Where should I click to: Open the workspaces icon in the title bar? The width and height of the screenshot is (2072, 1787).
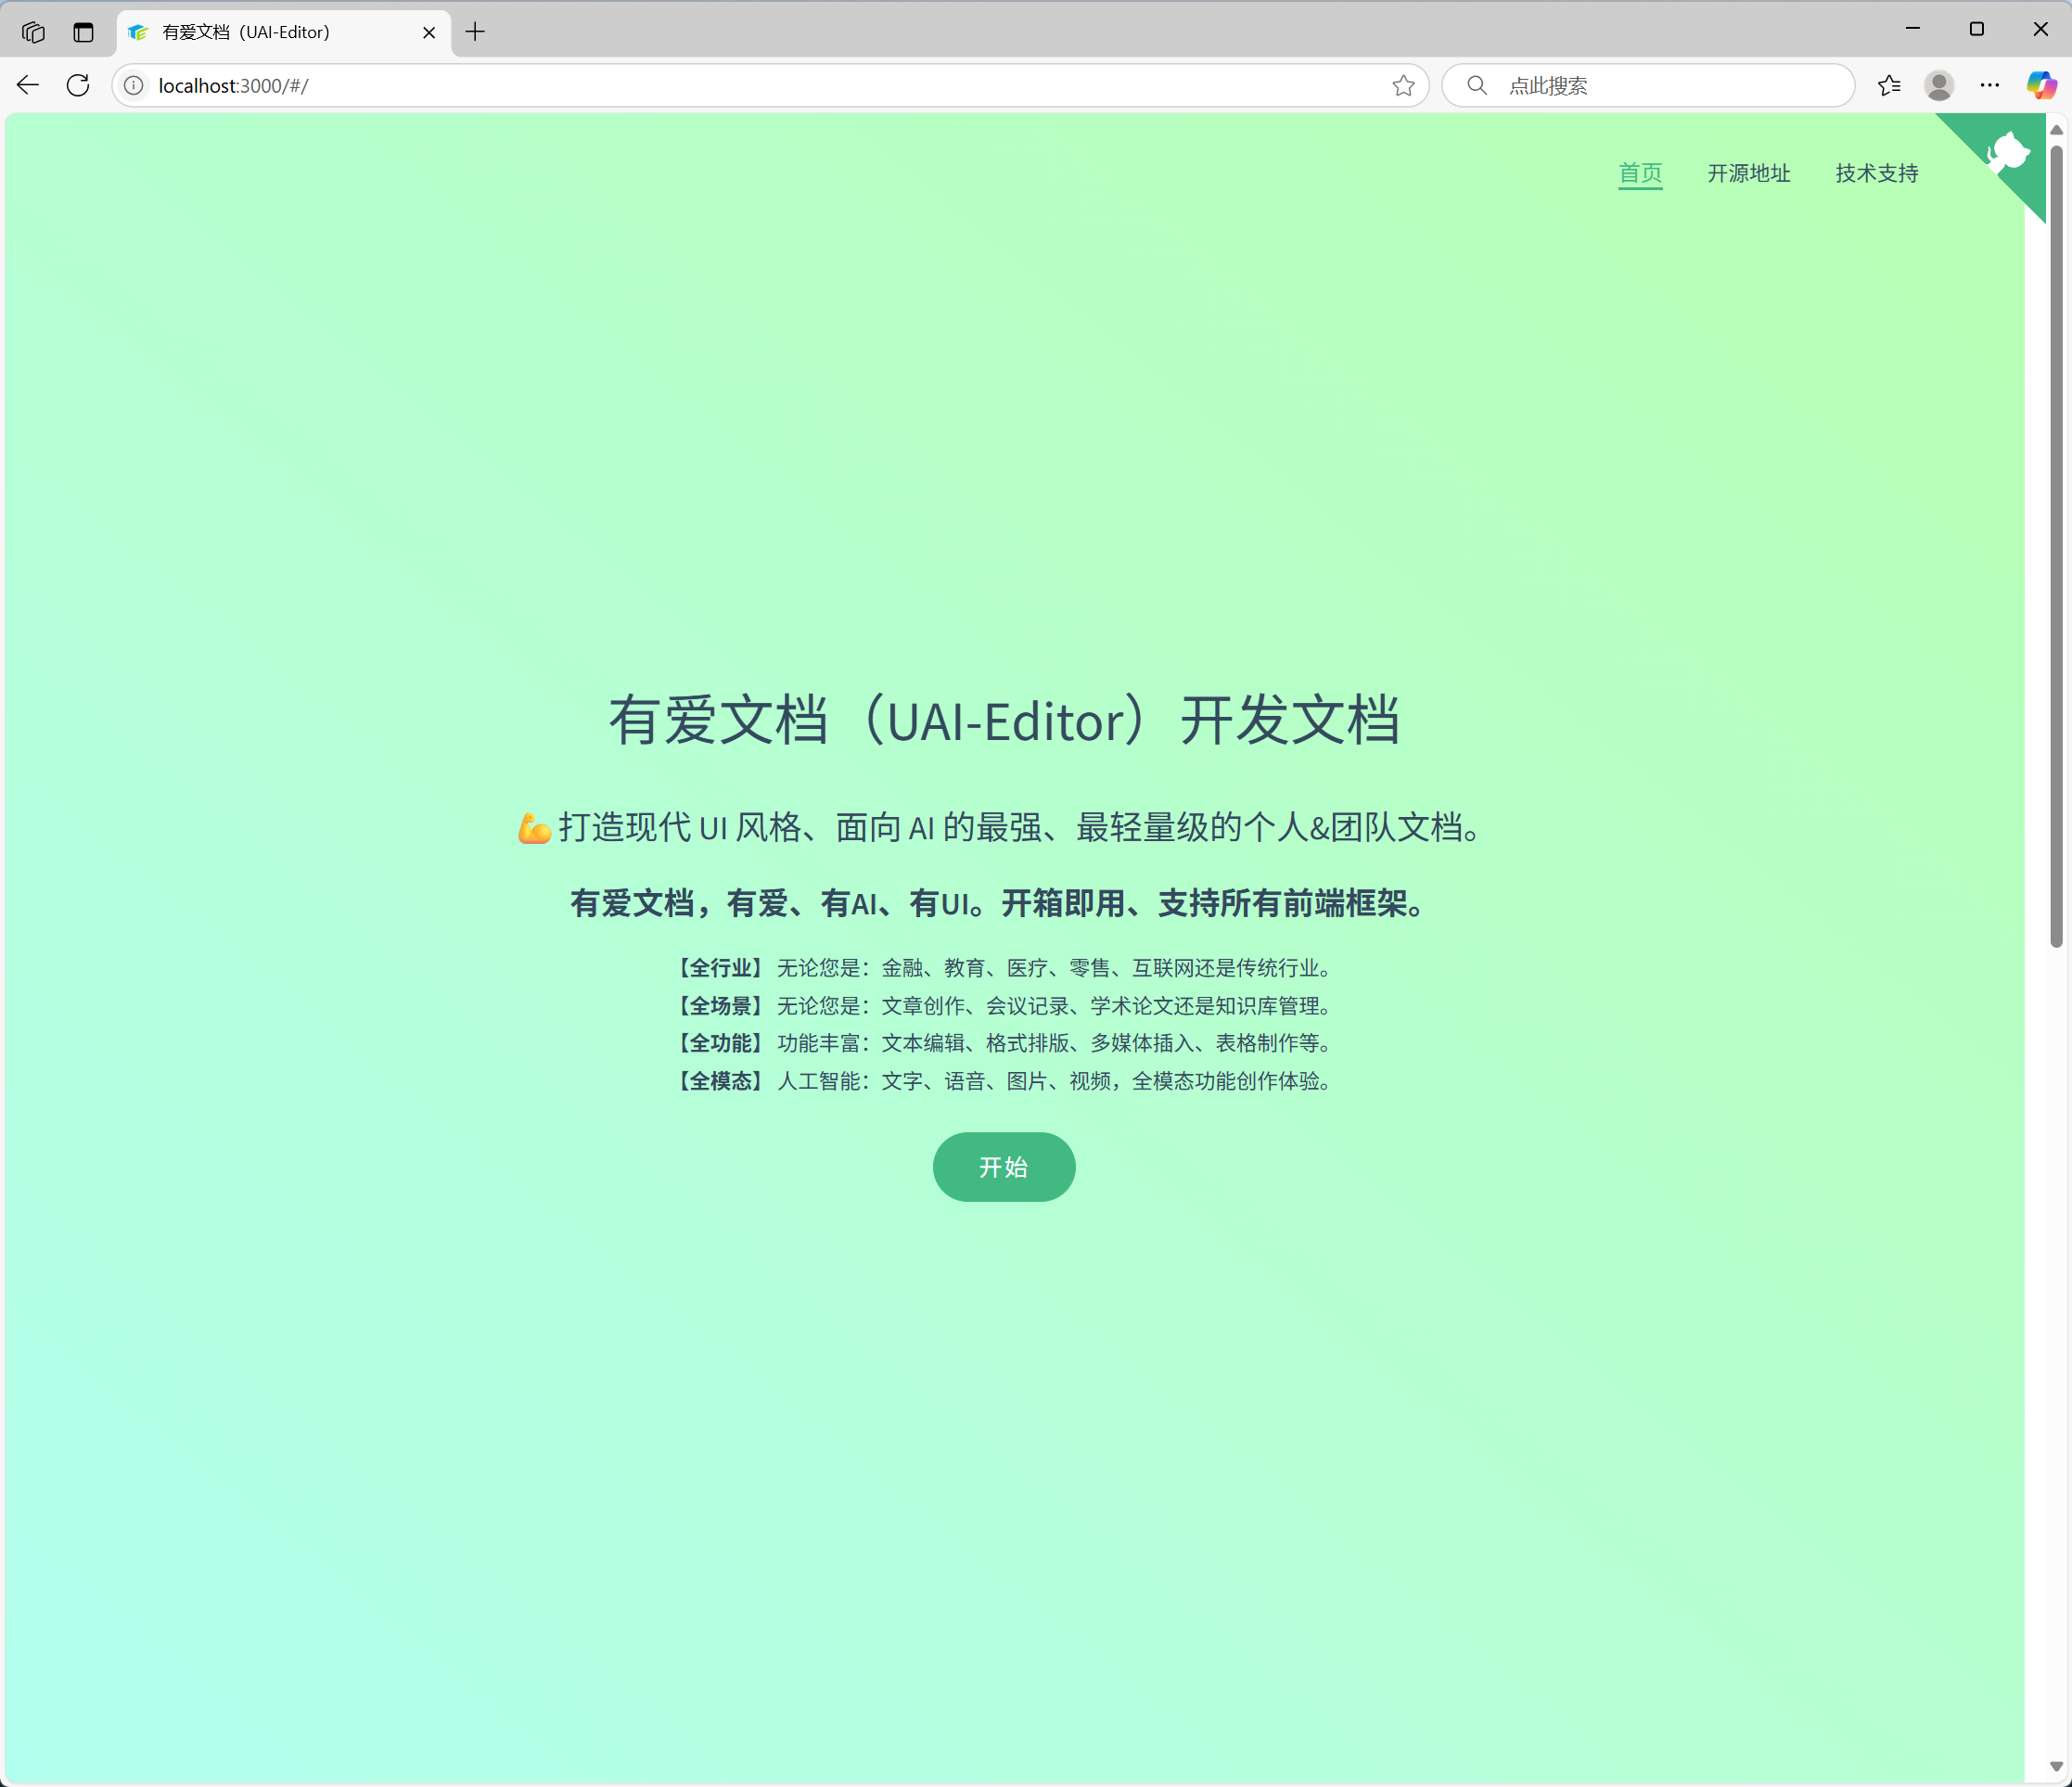pos(33,32)
